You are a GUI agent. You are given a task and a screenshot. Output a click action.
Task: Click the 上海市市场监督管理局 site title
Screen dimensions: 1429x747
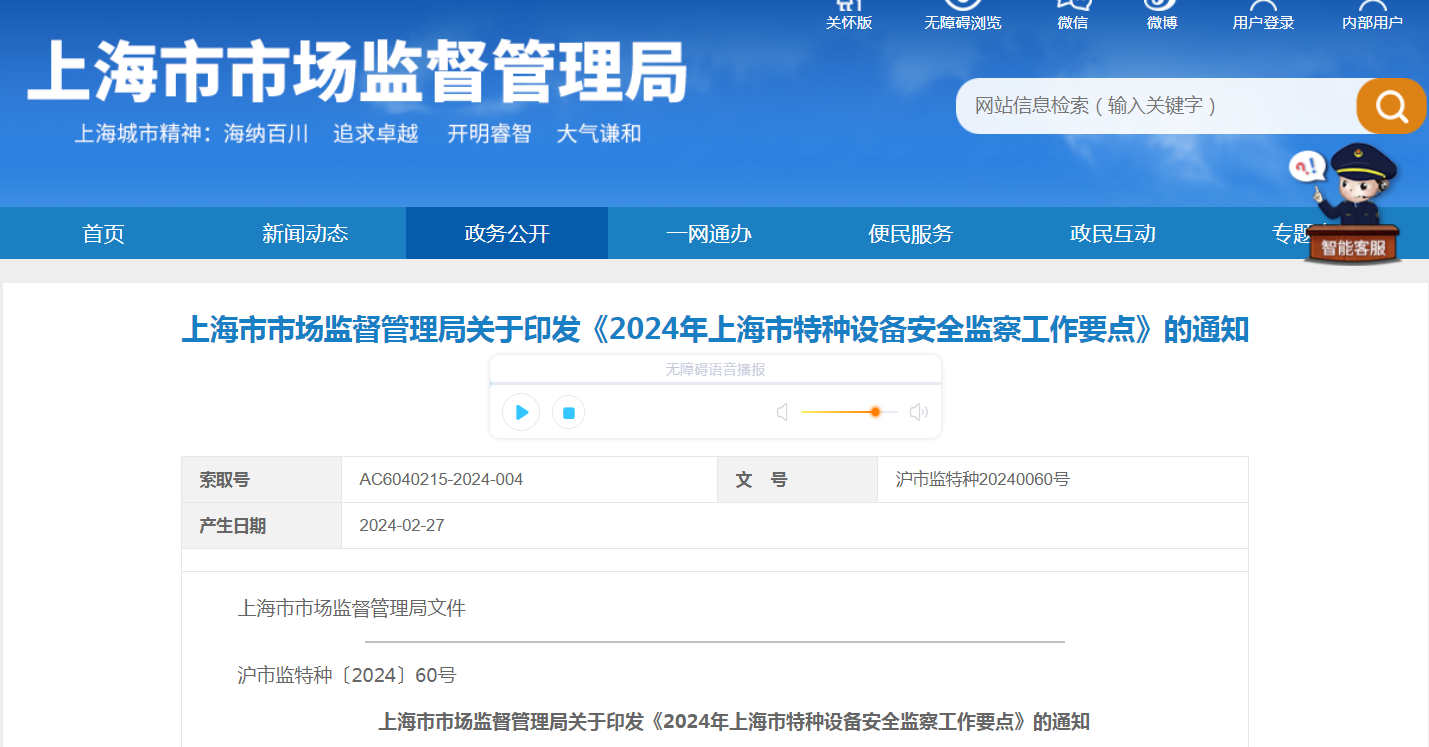click(357, 72)
